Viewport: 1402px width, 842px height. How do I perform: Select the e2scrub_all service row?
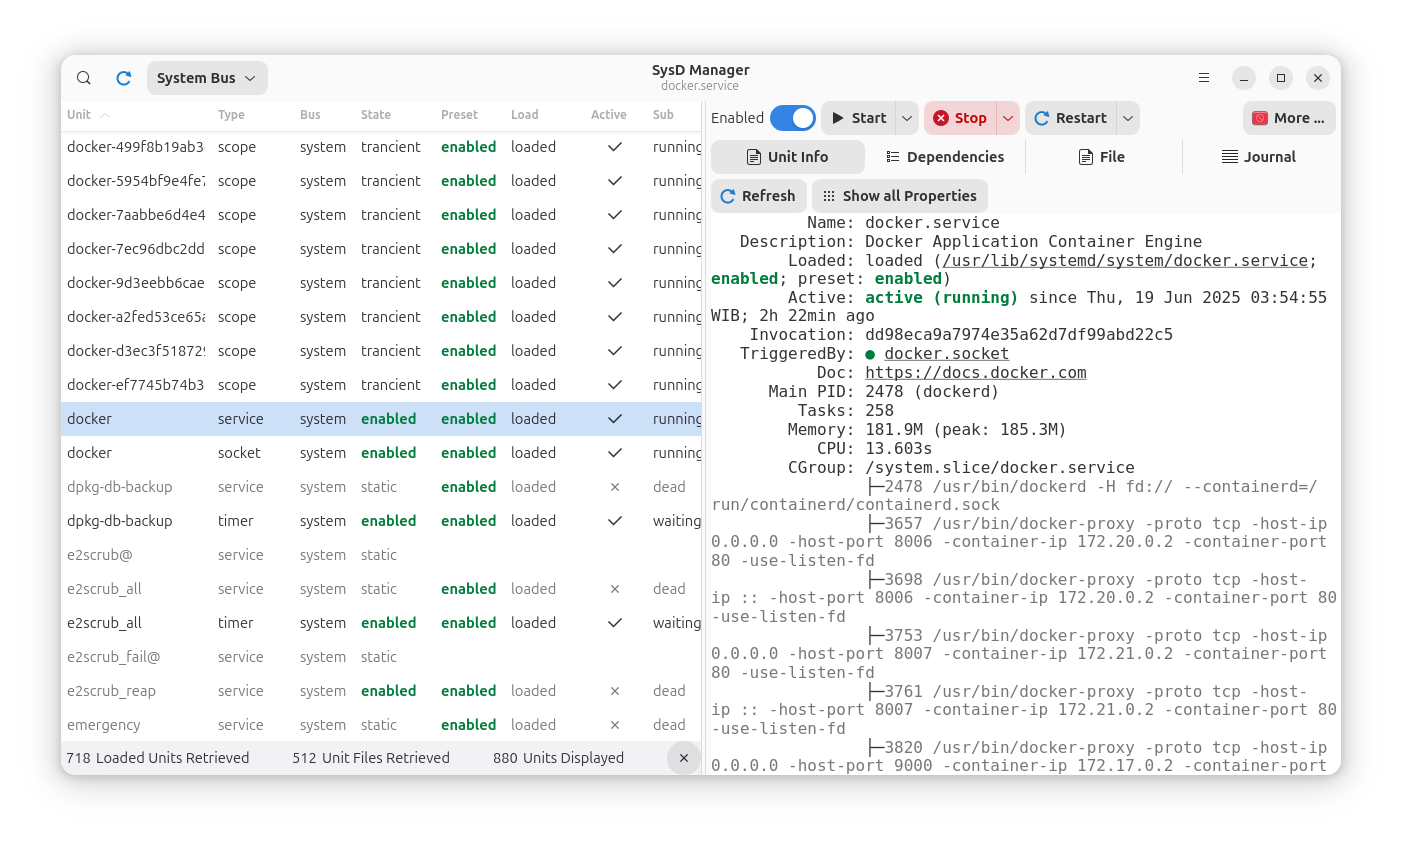click(381, 589)
